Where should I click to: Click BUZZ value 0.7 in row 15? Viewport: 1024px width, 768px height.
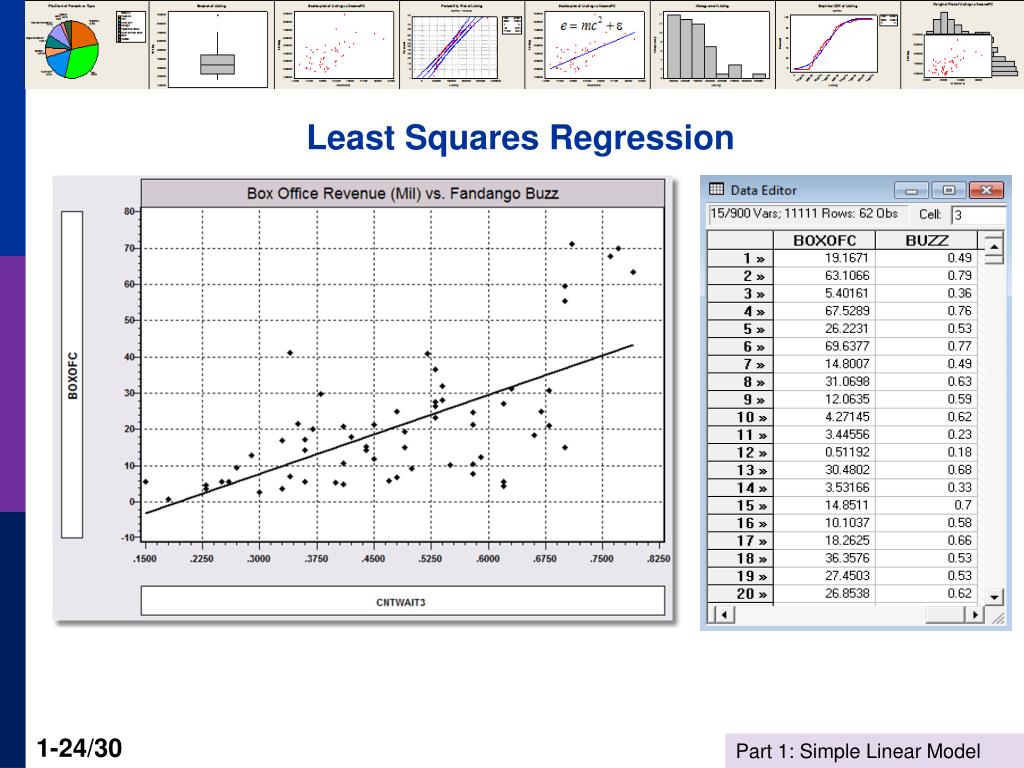926,505
